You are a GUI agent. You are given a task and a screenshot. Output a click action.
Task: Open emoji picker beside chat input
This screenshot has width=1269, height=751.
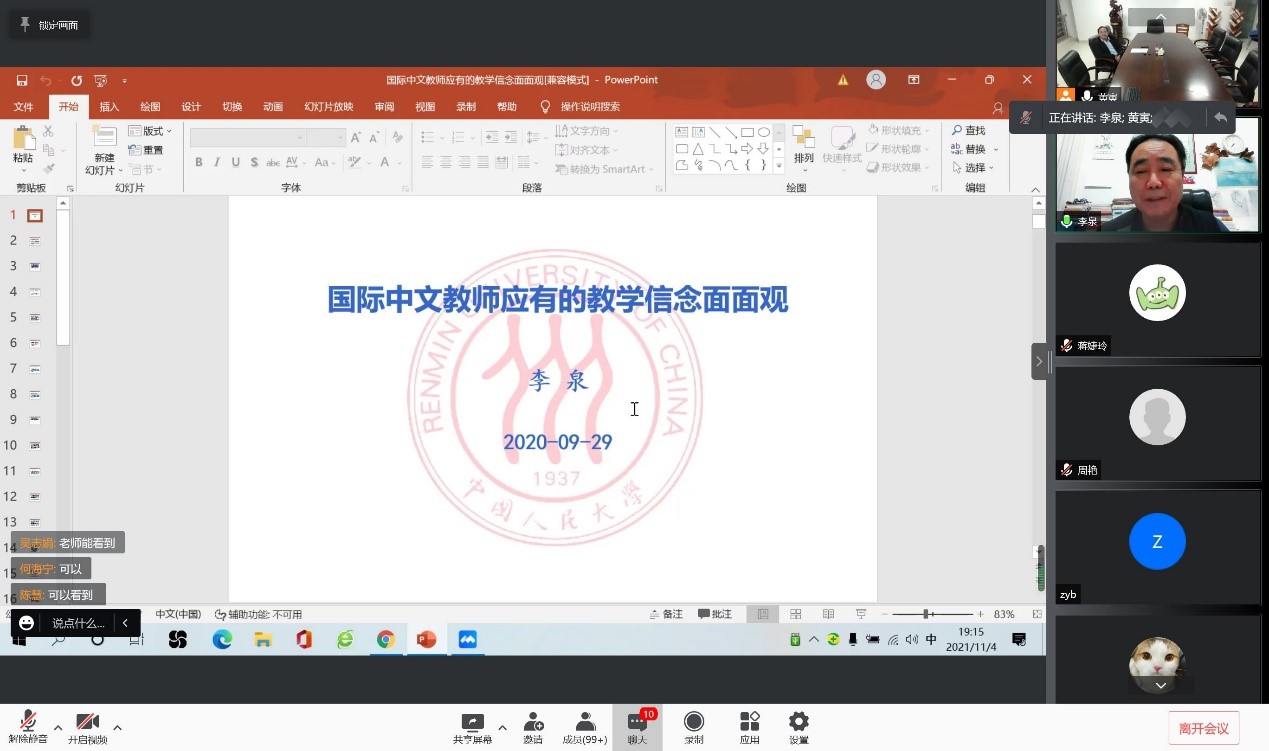point(27,623)
